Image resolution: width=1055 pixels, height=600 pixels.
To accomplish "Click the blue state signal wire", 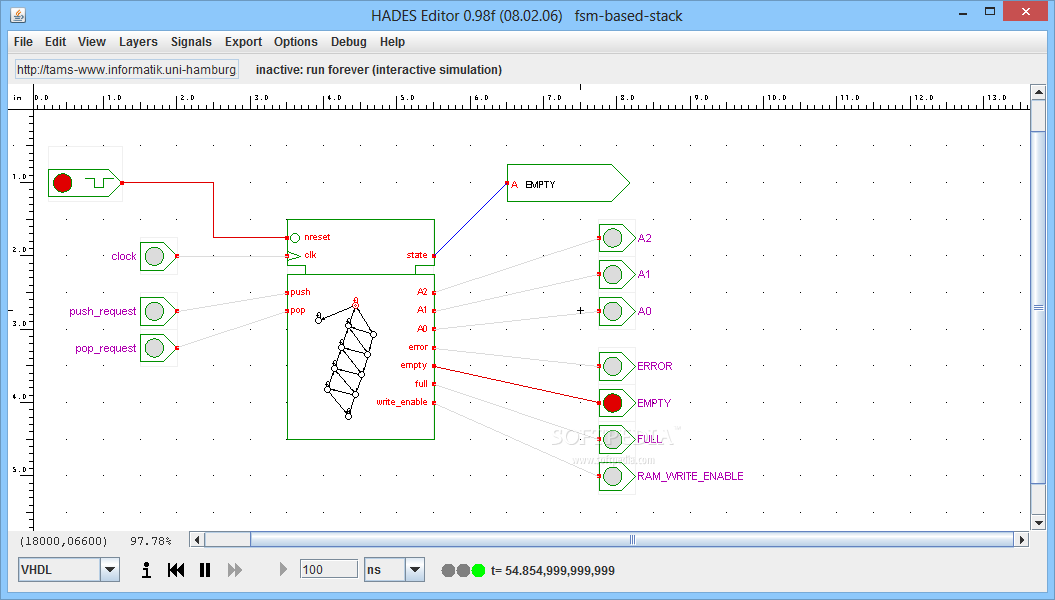I will click(x=471, y=219).
